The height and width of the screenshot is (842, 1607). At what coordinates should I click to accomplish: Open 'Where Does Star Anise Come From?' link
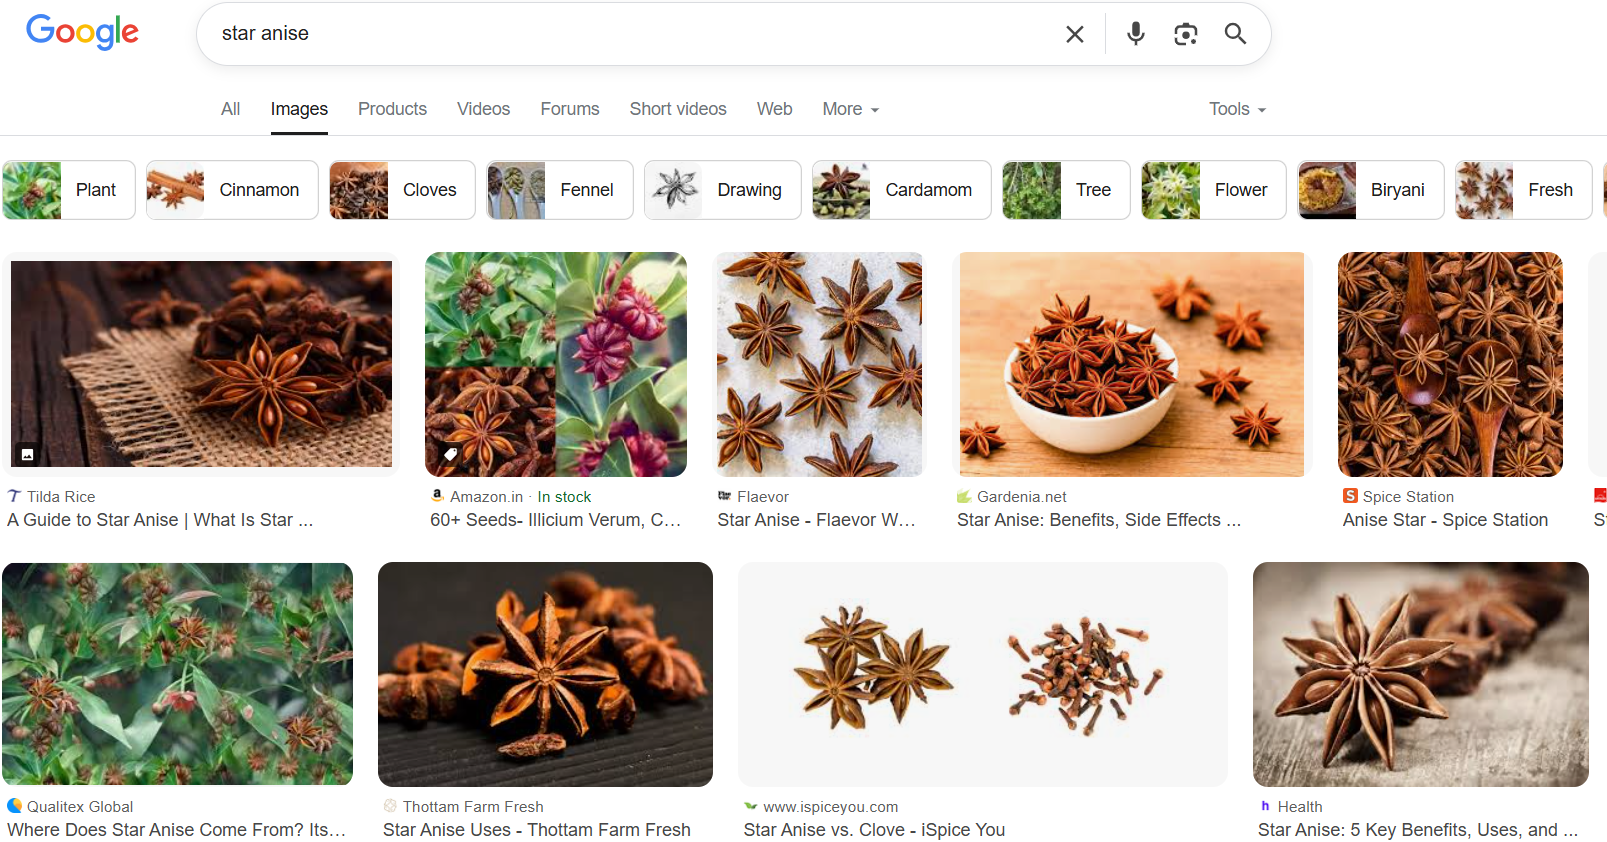pyautogui.click(x=176, y=830)
